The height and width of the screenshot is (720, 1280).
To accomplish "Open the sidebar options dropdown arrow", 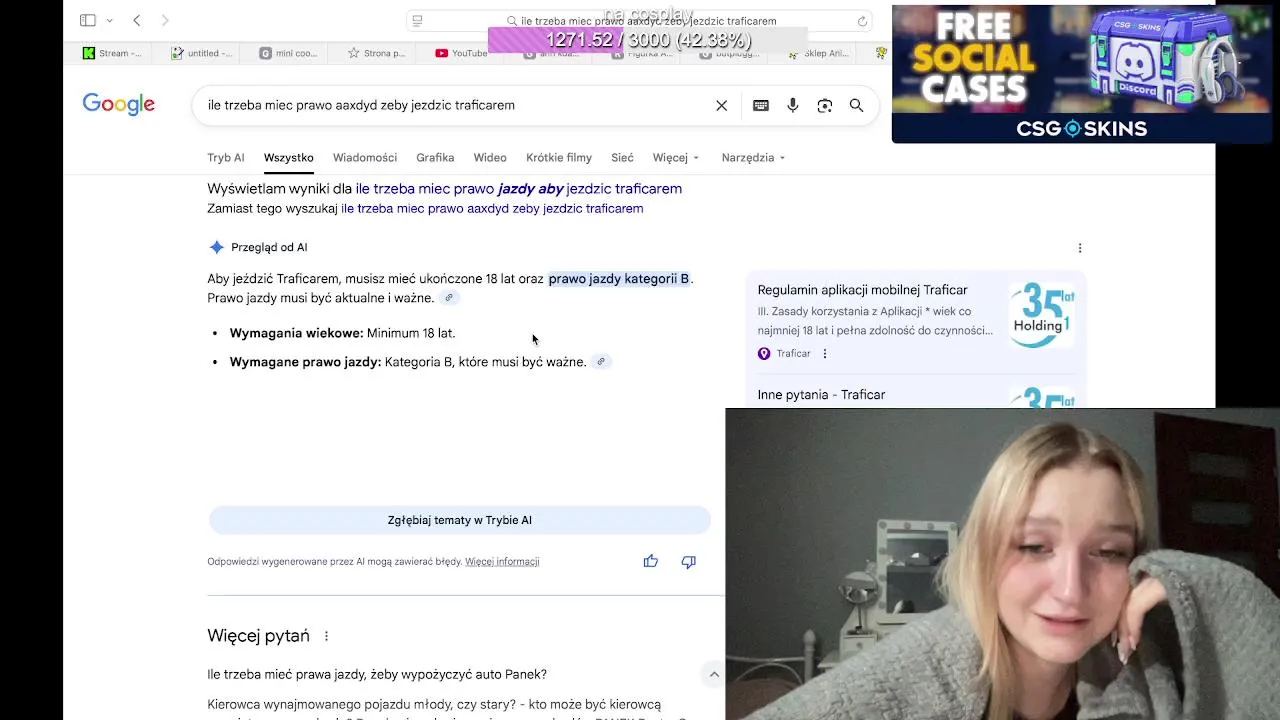I will tap(109, 21).
